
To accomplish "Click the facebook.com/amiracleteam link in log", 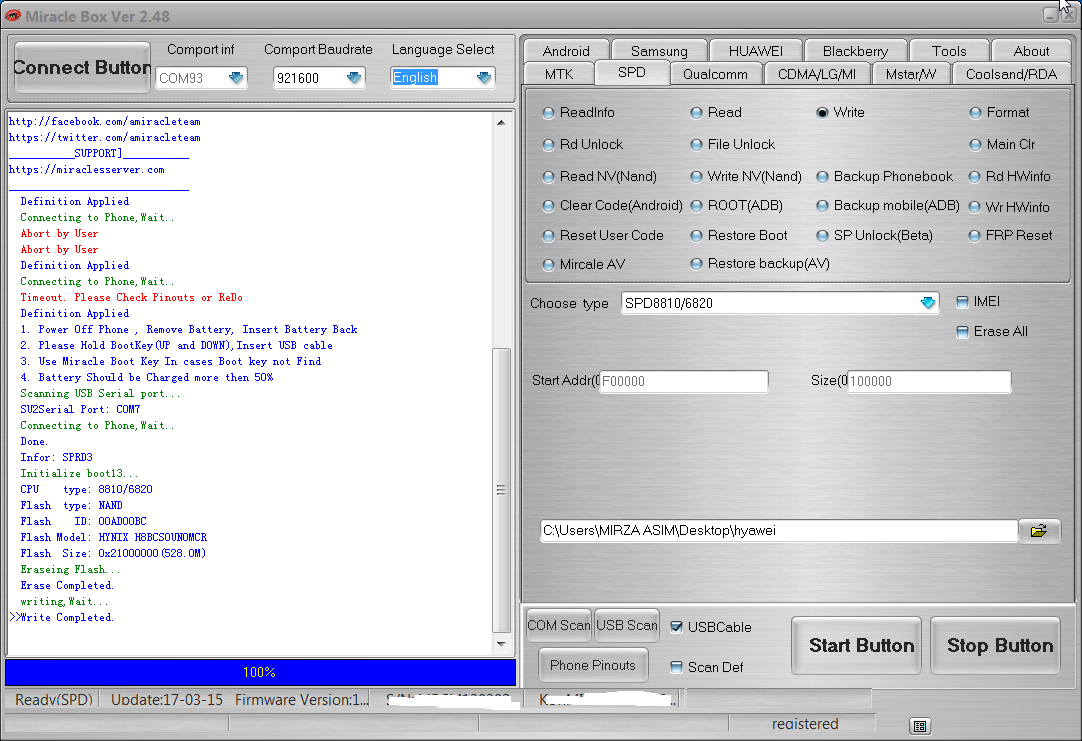I will coord(104,121).
